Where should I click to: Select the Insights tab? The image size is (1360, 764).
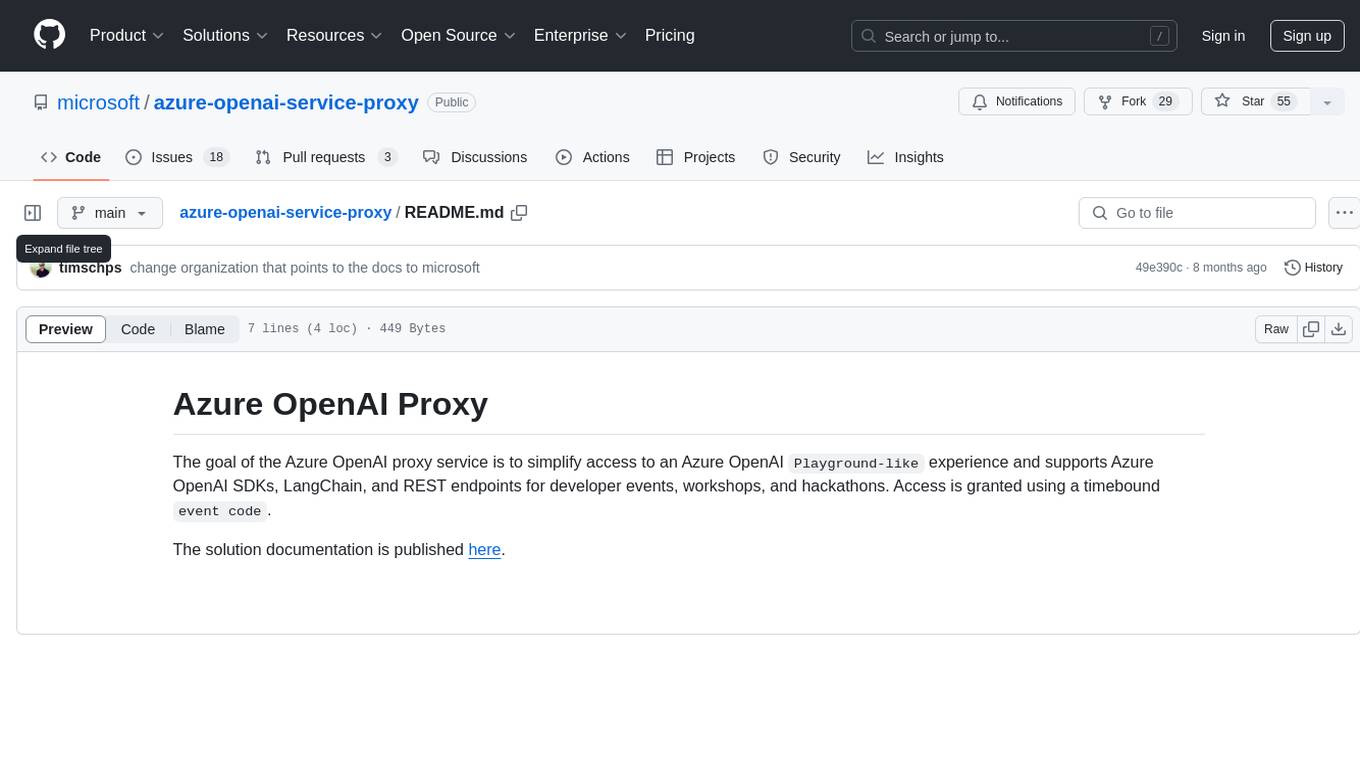click(905, 157)
